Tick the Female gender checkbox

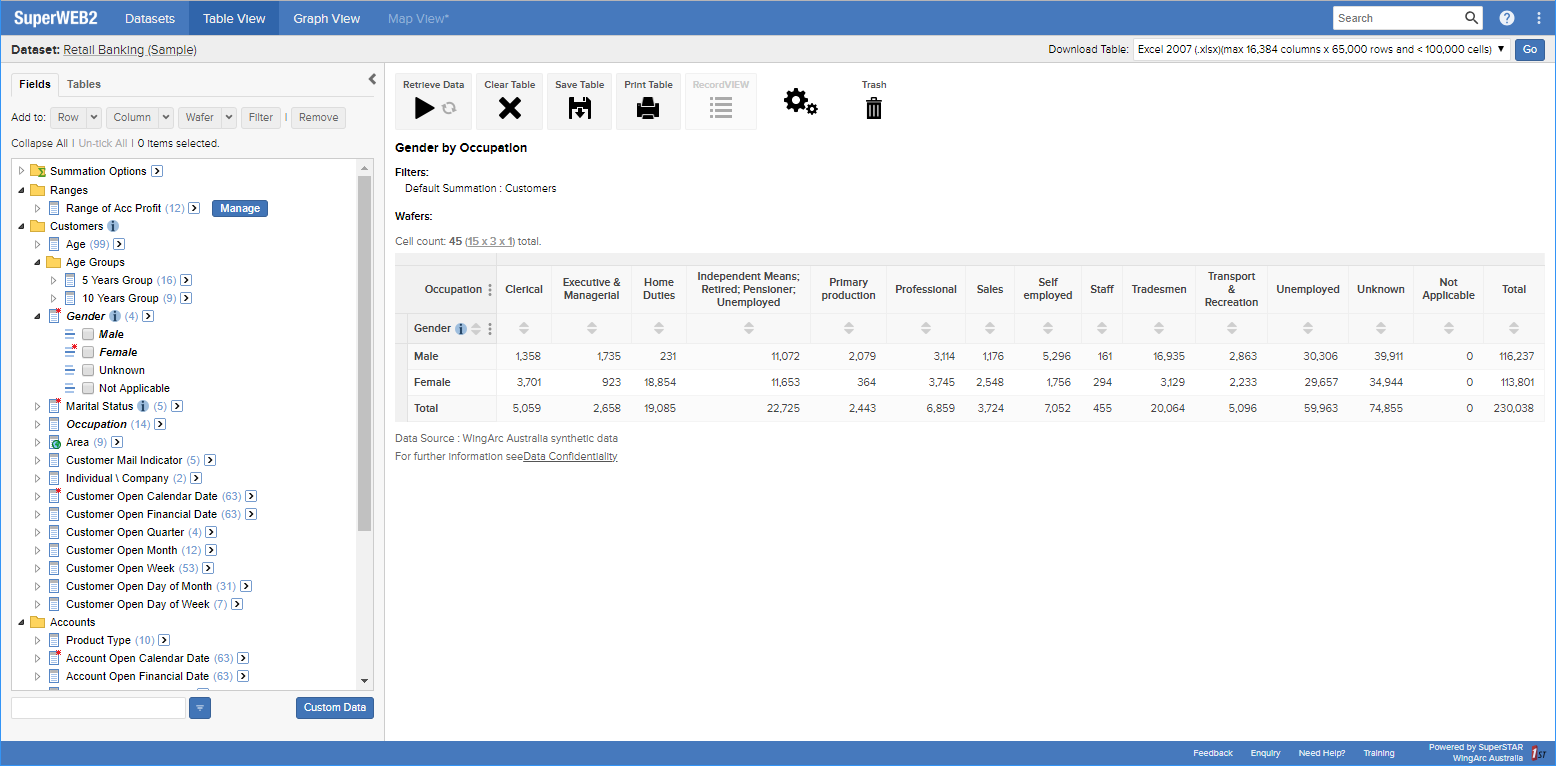click(88, 352)
